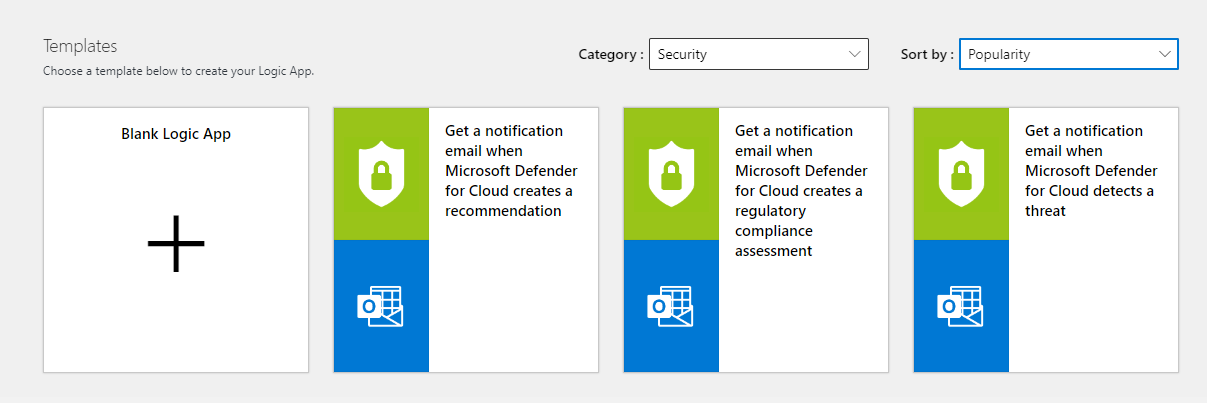Click "Choose a template below" instruction text
1207x403 pixels.
[x=178, y=72]
